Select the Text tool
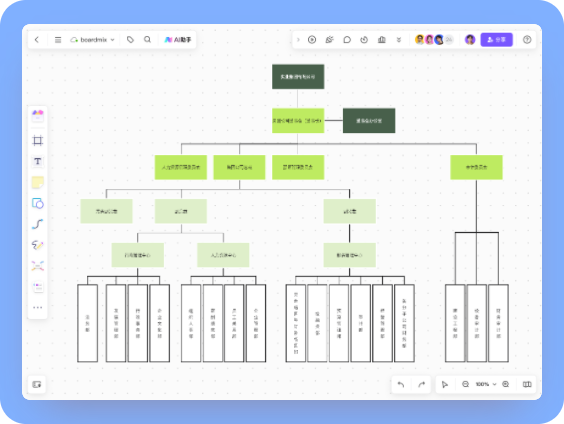564x424 pixels. pyautogui.click(x=38, y=161)
